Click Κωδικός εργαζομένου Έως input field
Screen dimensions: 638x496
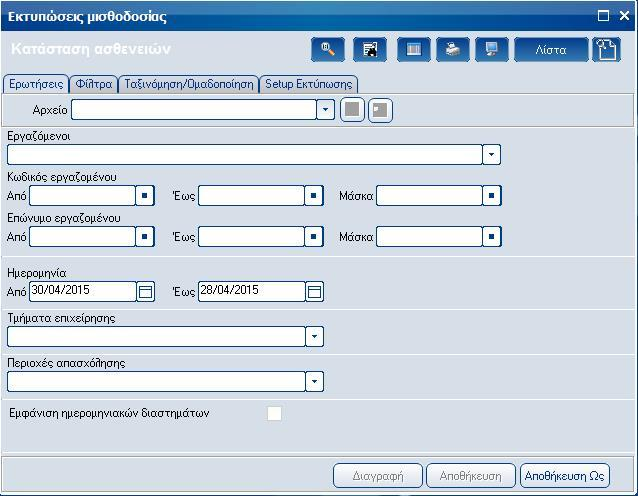click(x=251, y=196)
